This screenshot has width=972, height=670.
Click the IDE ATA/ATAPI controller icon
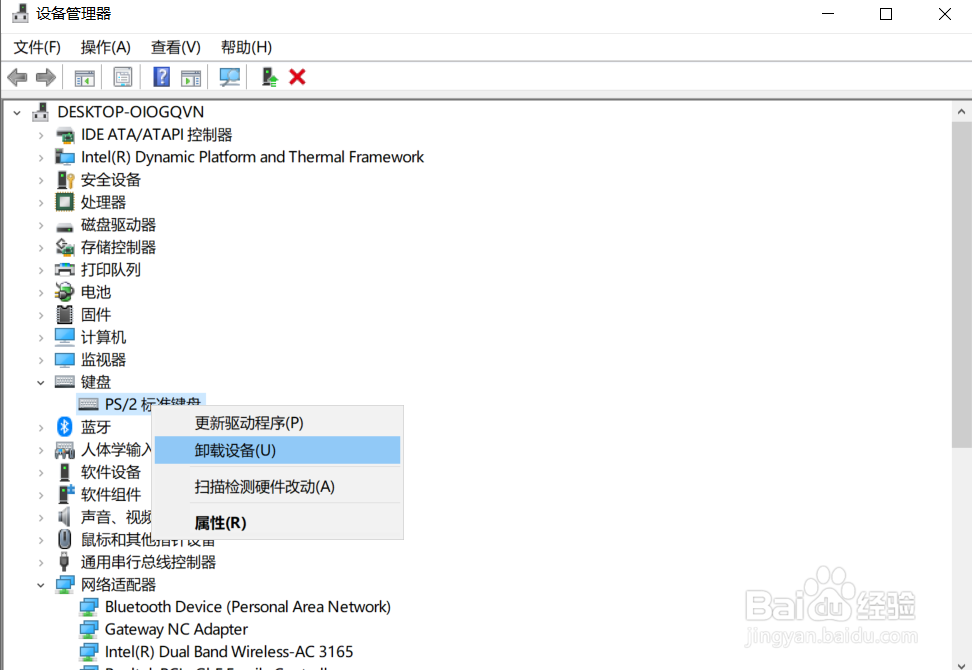tap(64, 134)
